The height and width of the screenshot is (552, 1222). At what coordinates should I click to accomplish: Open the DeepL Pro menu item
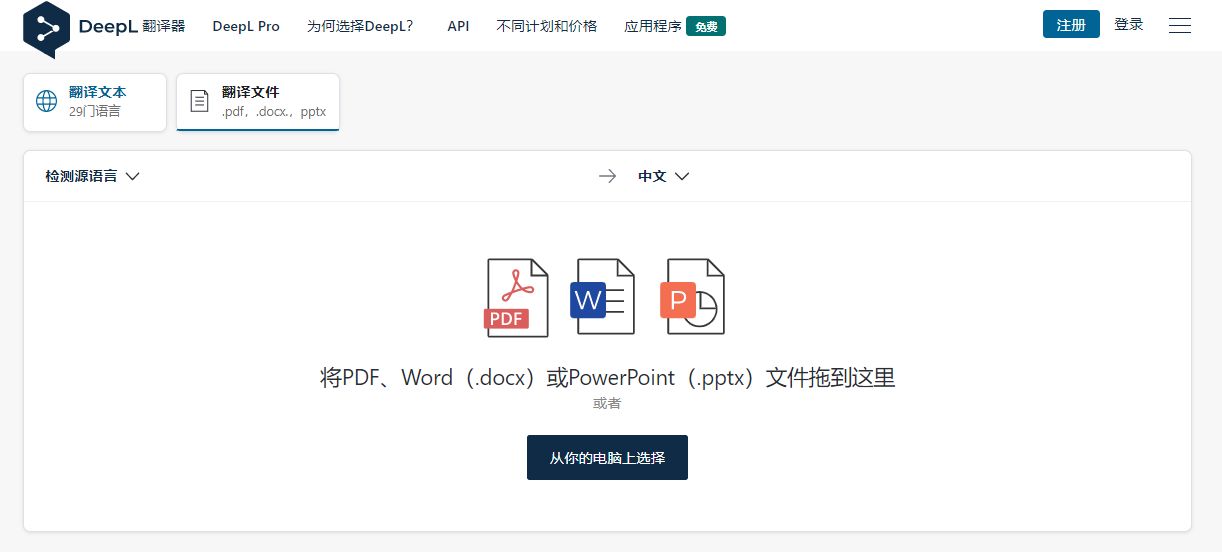246,26
